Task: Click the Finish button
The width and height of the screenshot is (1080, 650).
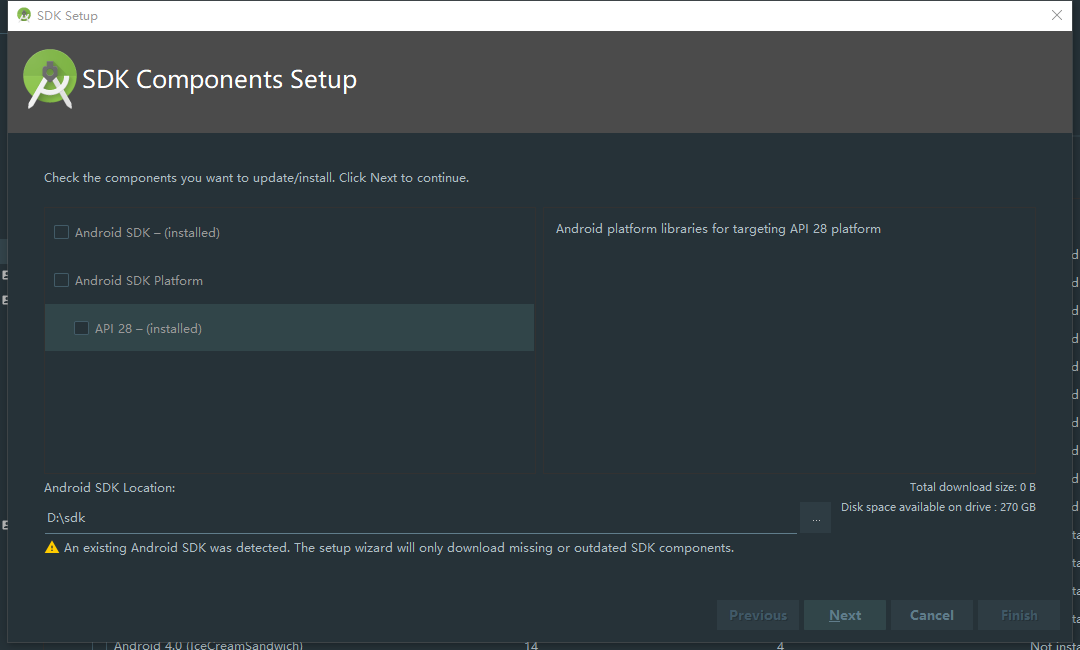Action: 1018,614
